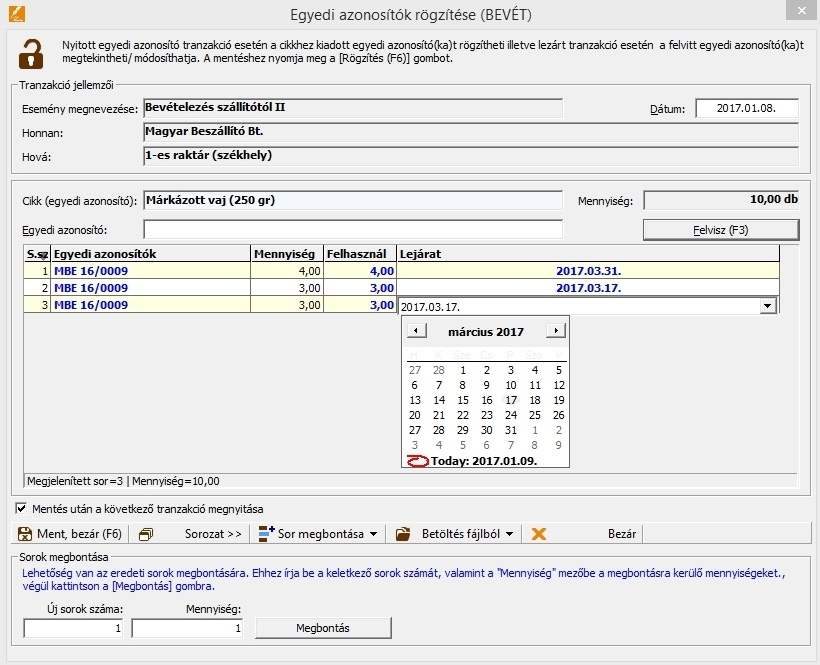Select March 24 in the calendar
The width and height of the screenshot is (820, 665).
tap(510, 415)
